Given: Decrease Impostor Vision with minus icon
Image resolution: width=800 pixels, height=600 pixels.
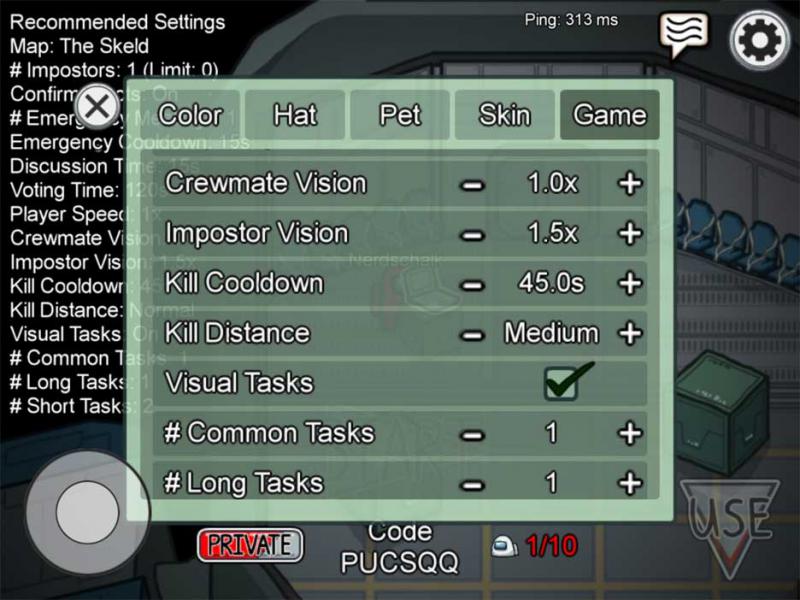Looking at the screenshot, I should 472,235.
